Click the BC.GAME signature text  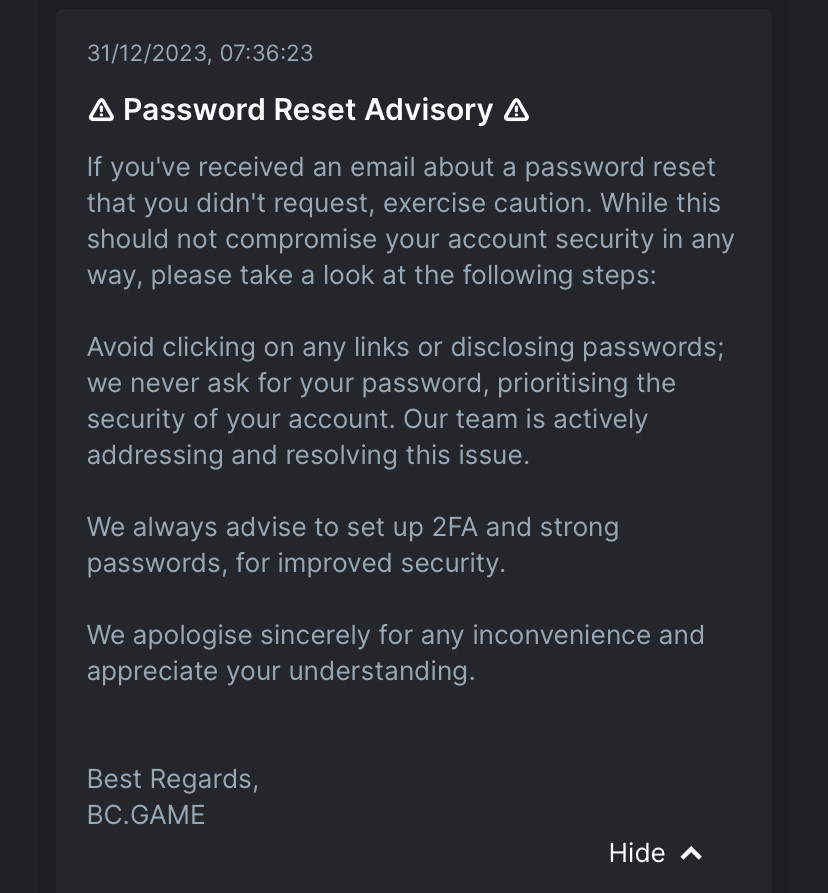click(x=146, y=815)
